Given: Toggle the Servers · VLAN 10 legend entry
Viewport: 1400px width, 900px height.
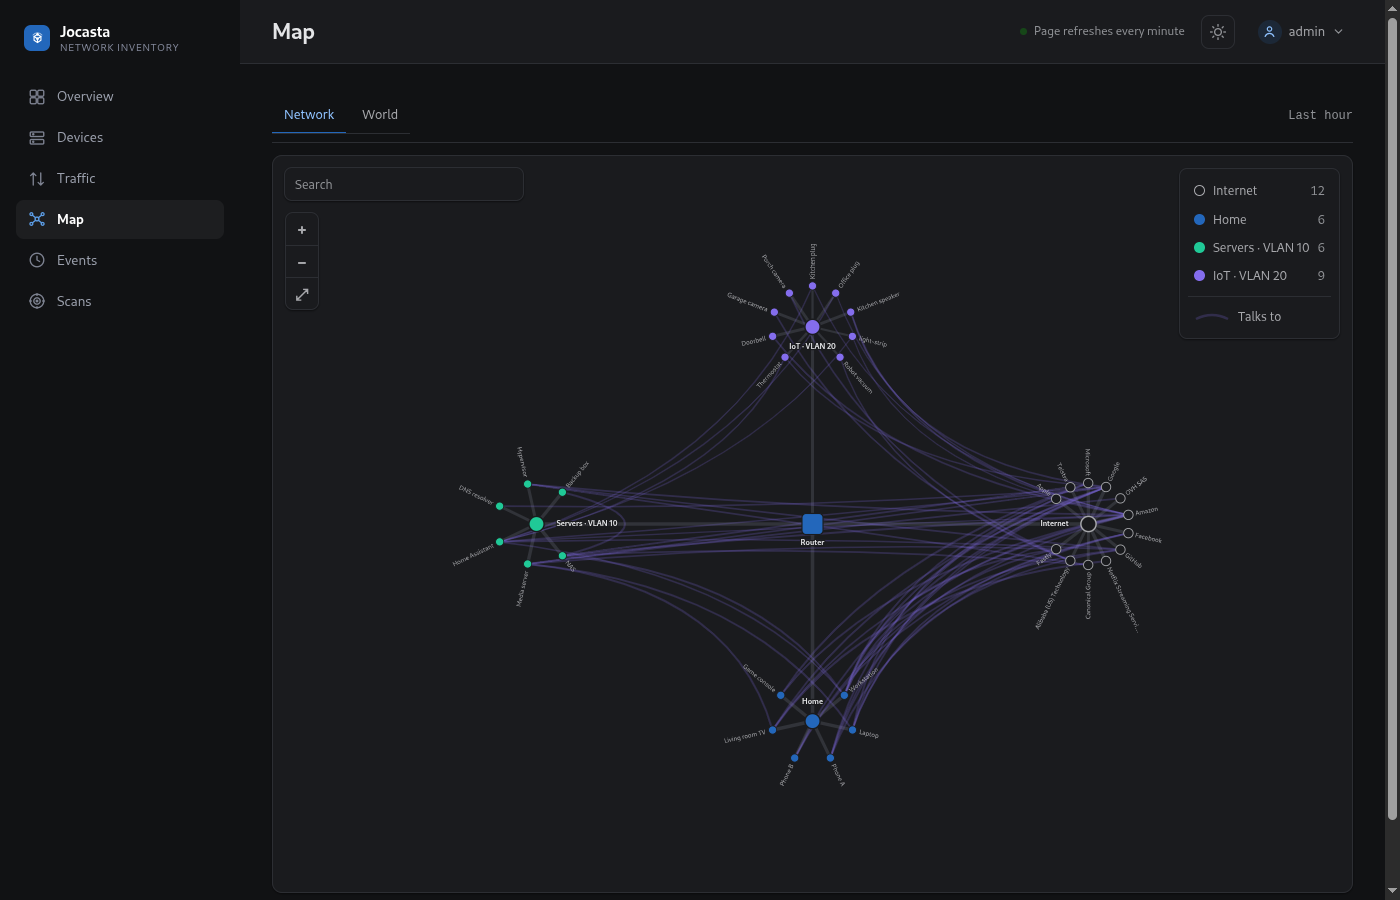Looking at the screenshot, I should pos(1259,248).
